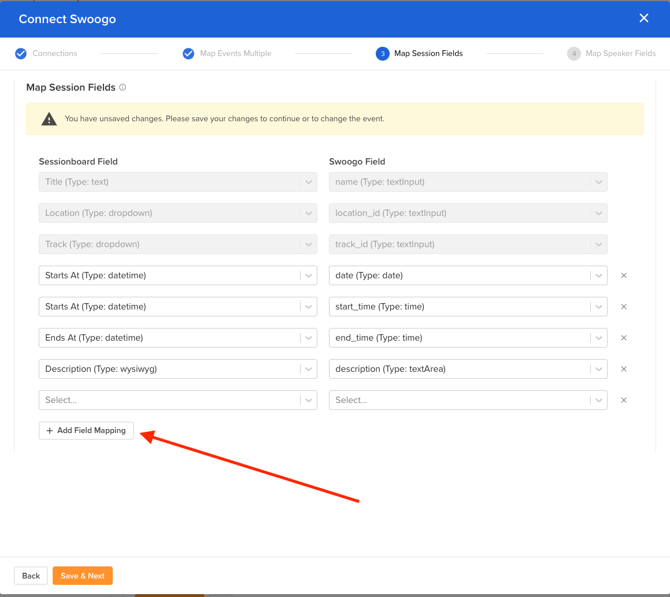Open the Description (Type: wysiwyg) dropdown
The height and width of the screenshot is (597, 670).
178,369
